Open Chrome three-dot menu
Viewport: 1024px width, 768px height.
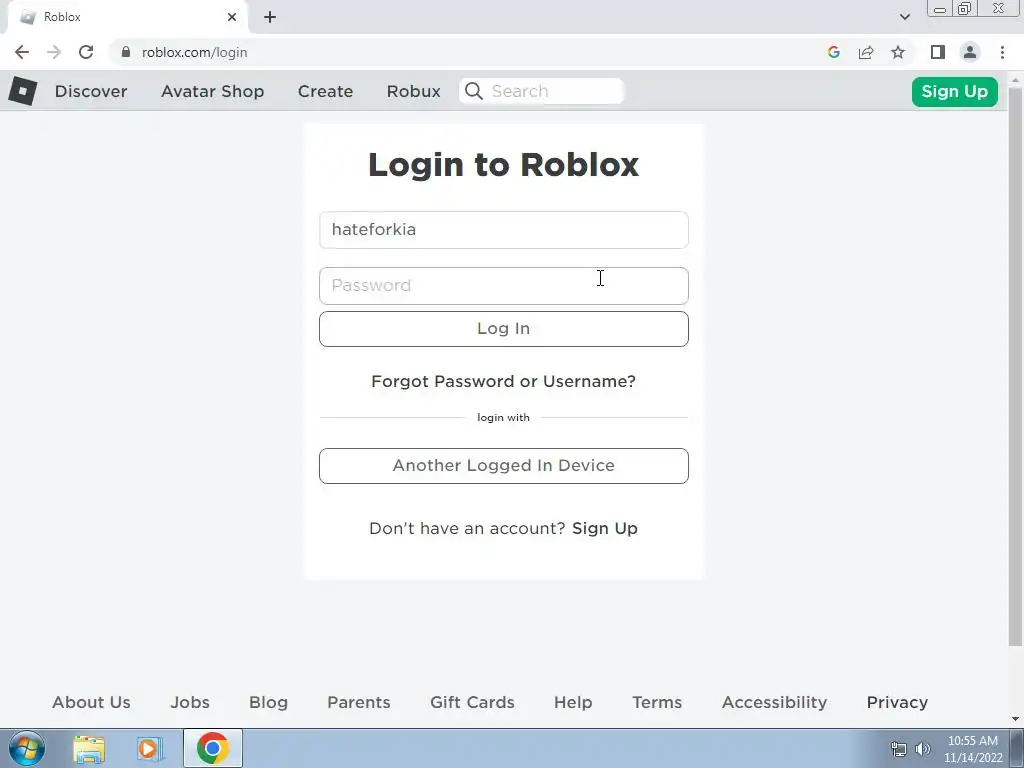[1002, 52]
